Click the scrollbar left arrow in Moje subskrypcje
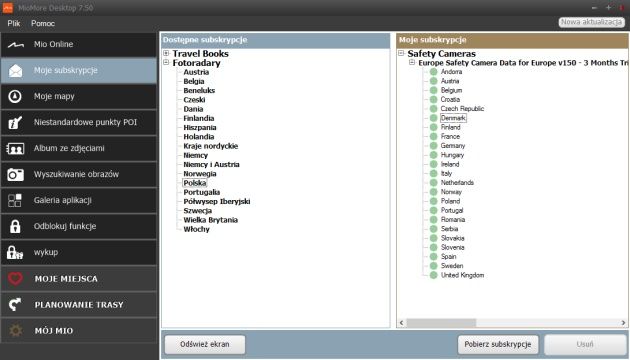630x360 pixels. 401,323
